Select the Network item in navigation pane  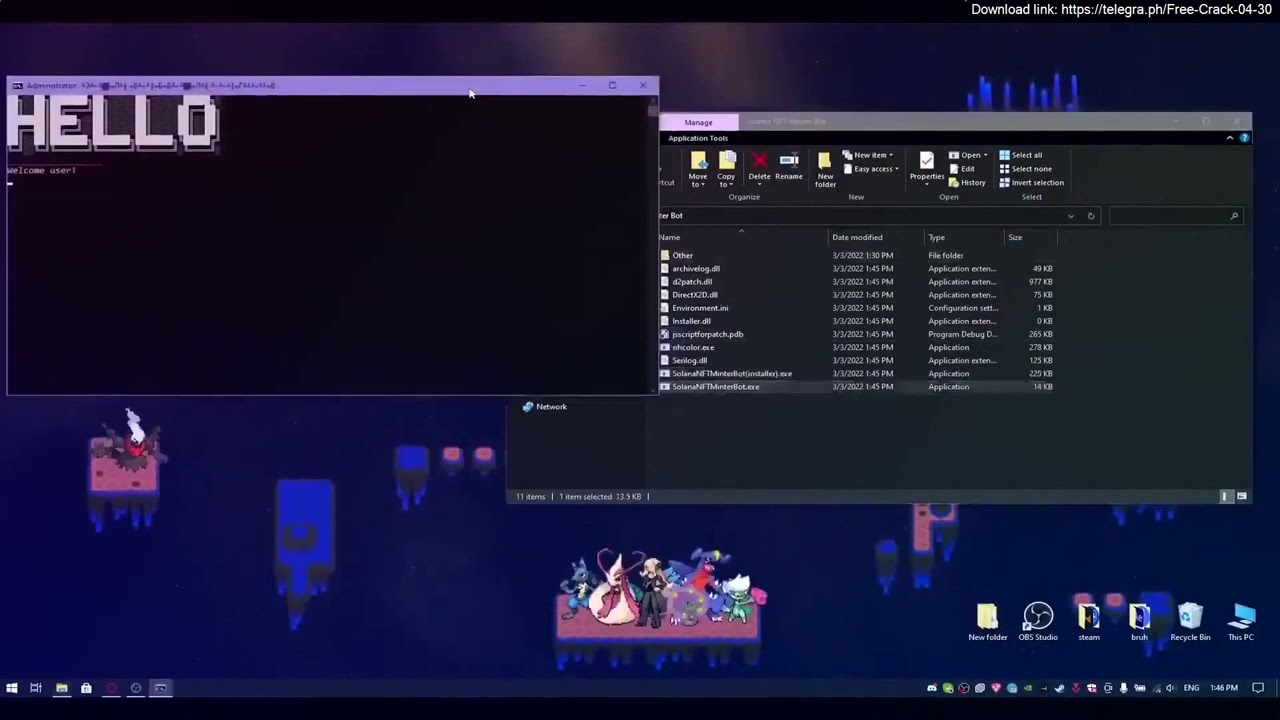[545, 407]
